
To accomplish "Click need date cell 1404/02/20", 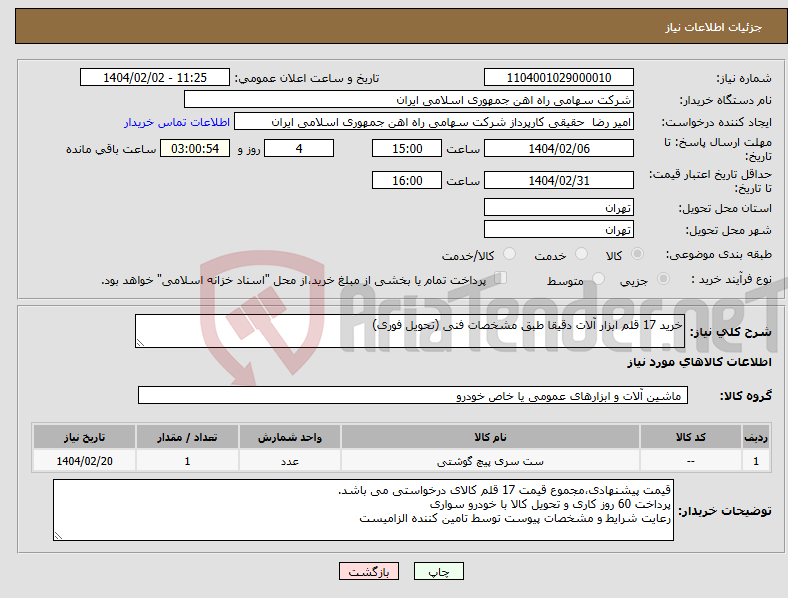I will [x=84, y=461].
